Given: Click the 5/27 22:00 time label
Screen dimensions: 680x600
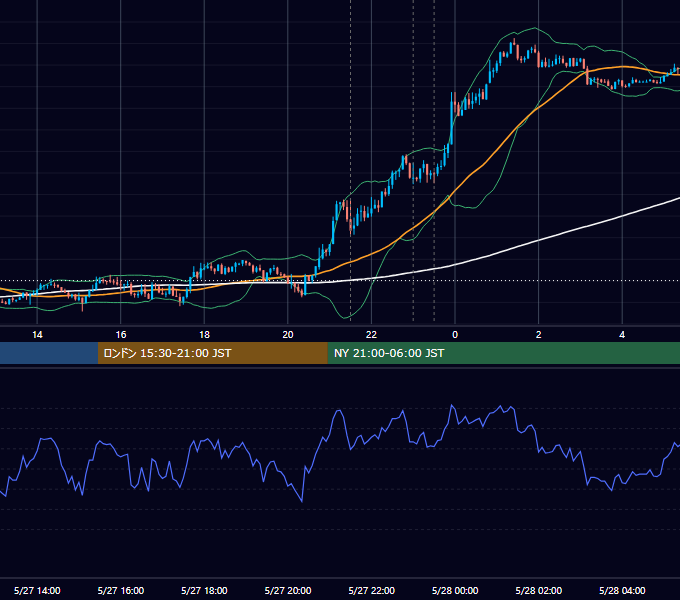Looking at the screenshot, I should pyautogui.click(x=372, y=590).
